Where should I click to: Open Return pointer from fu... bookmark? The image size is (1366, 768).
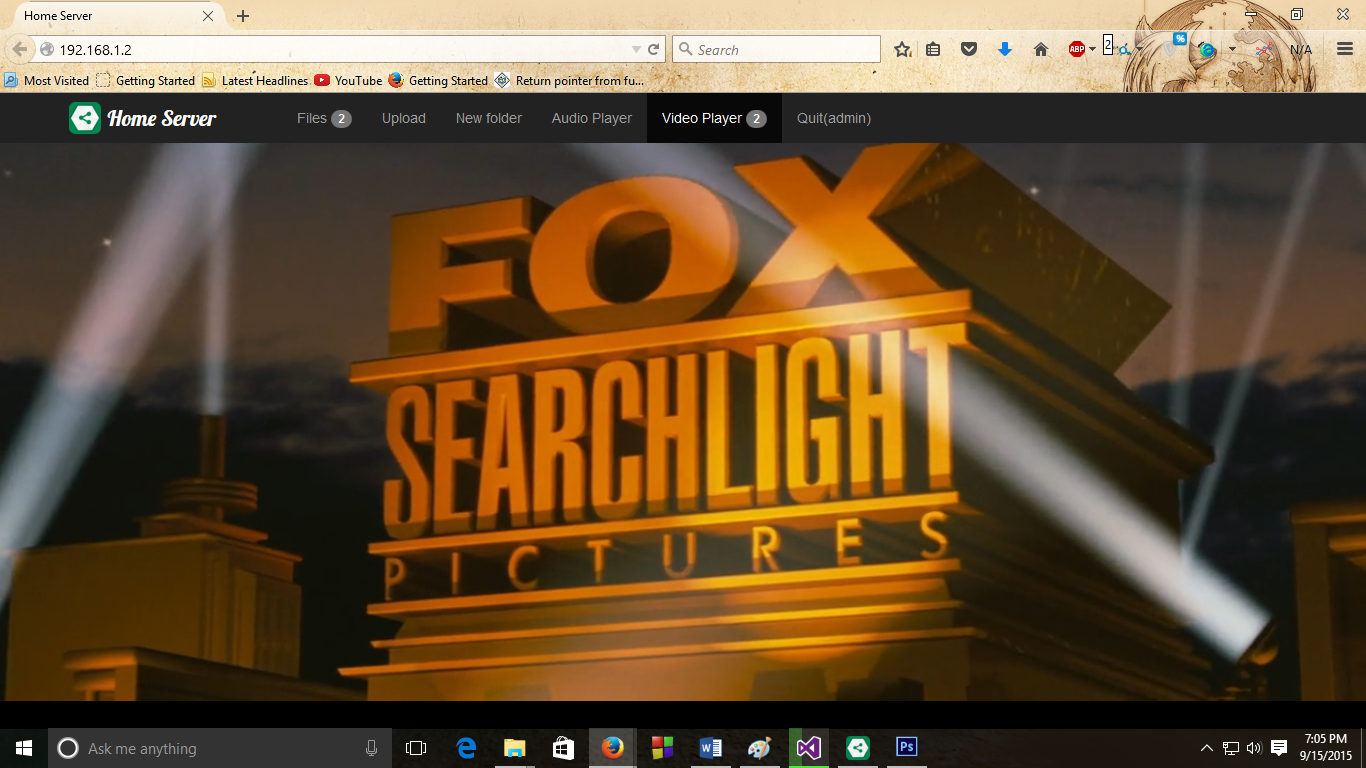click(569, 80)
